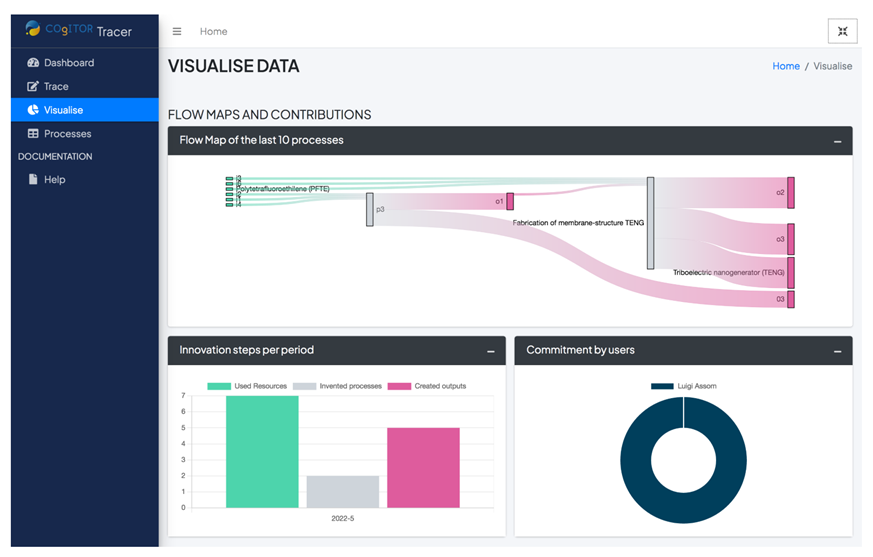873x557 pixels.
Task: Click the pink Created outputs bar
Action: click(424, 468)
